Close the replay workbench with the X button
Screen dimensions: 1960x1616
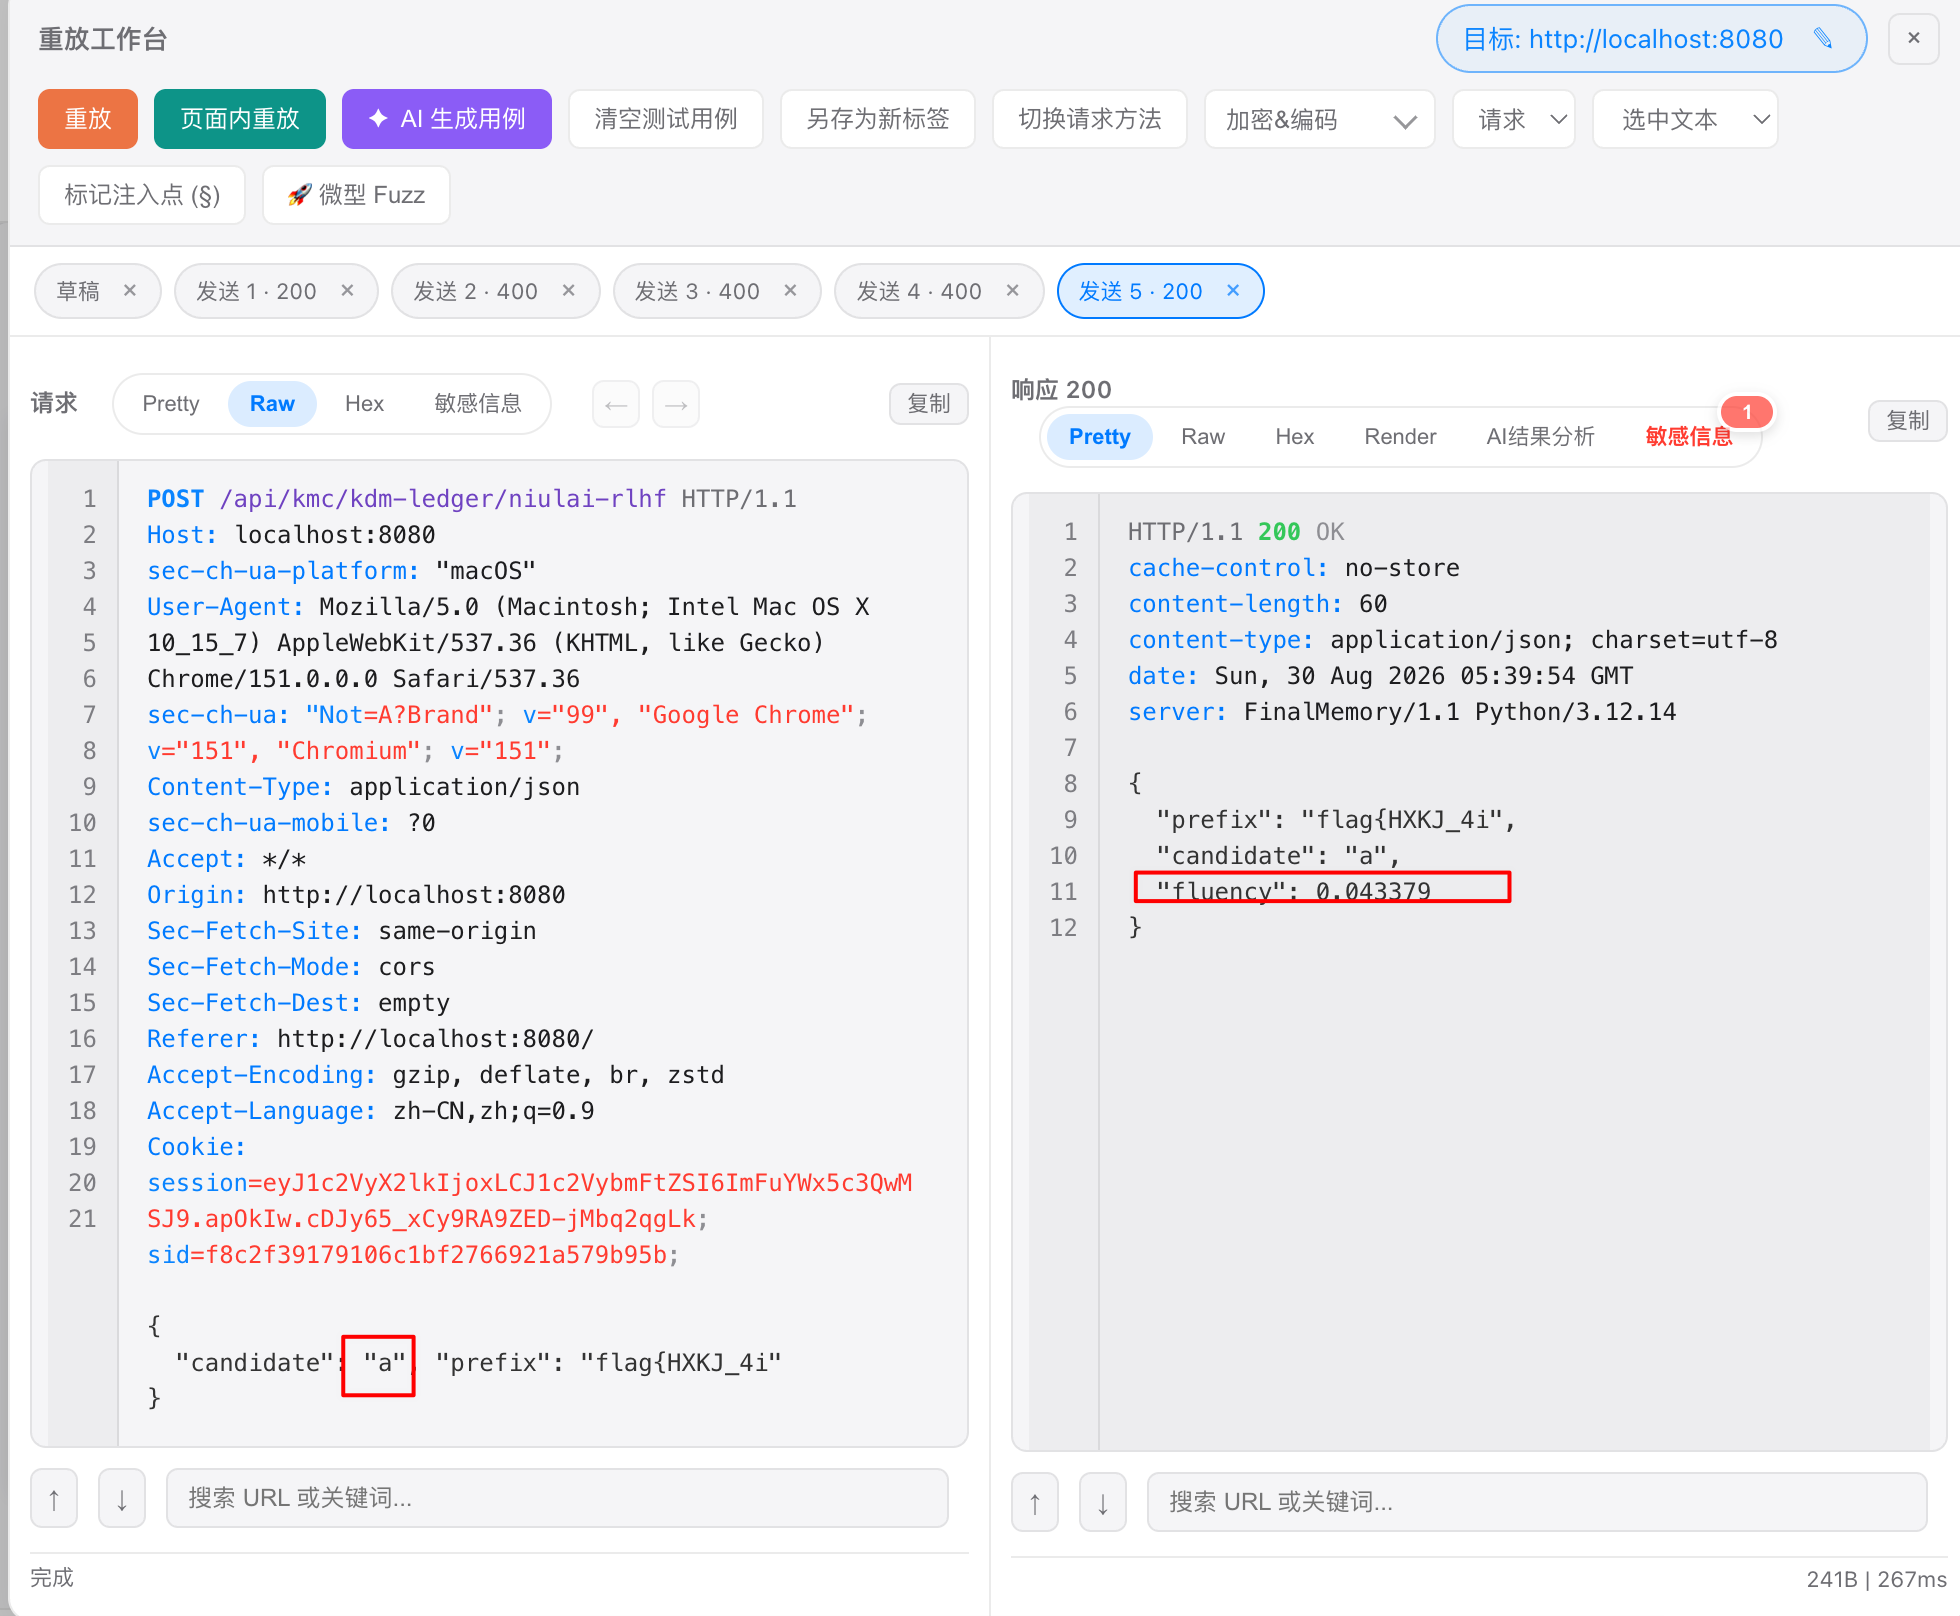coord(1914,39)
